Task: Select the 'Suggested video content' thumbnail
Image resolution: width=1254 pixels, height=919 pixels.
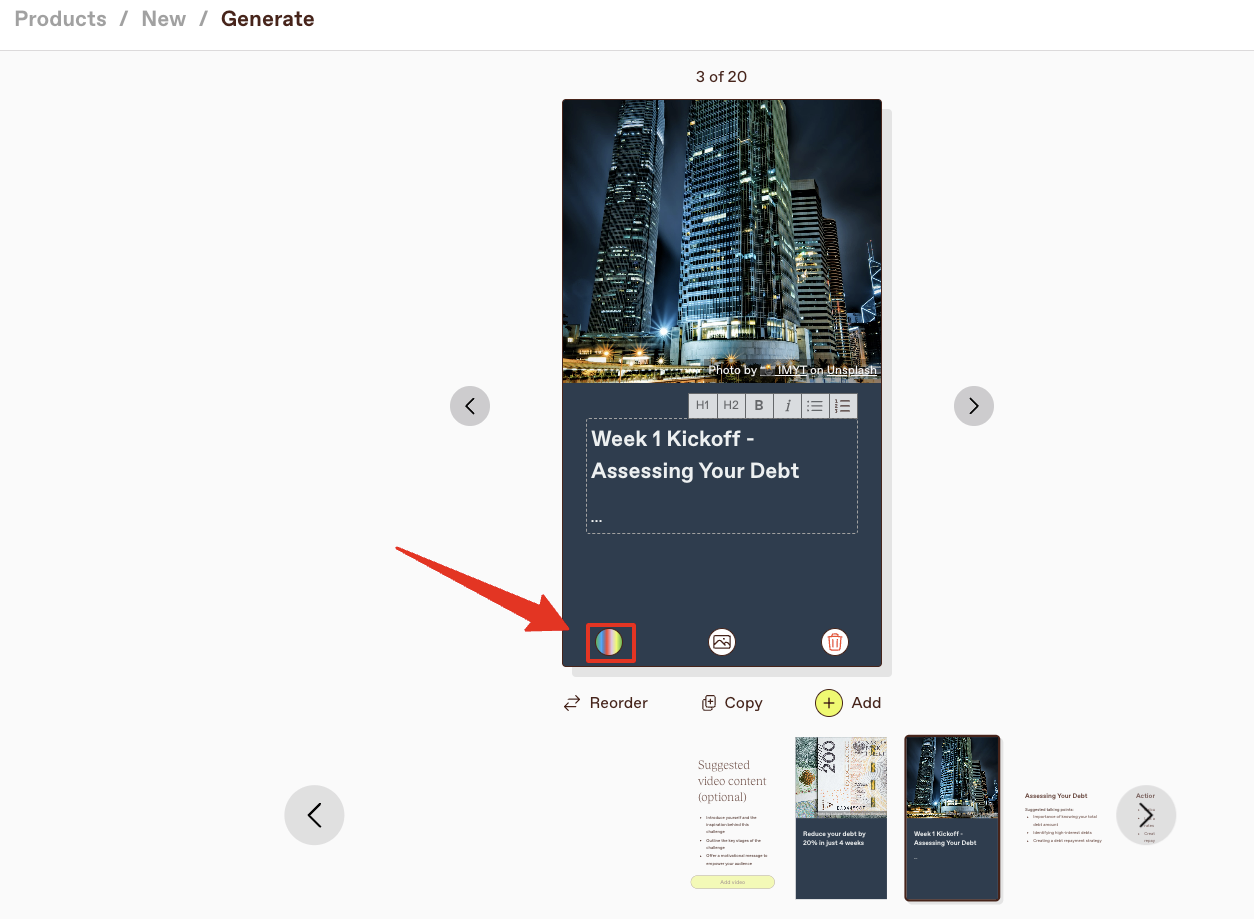Action: (732, 819)
